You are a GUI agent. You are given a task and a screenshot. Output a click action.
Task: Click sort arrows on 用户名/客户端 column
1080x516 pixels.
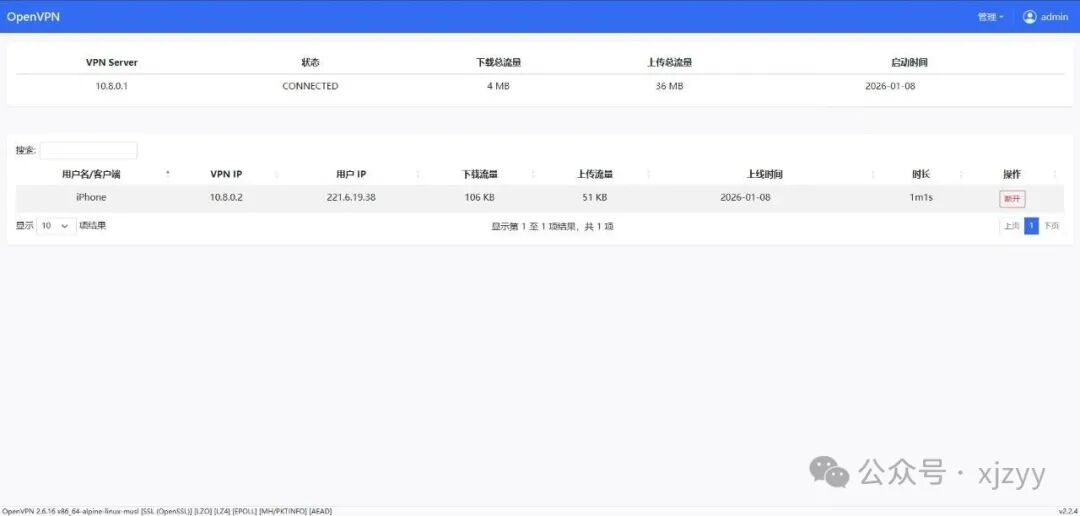[167, 174]
